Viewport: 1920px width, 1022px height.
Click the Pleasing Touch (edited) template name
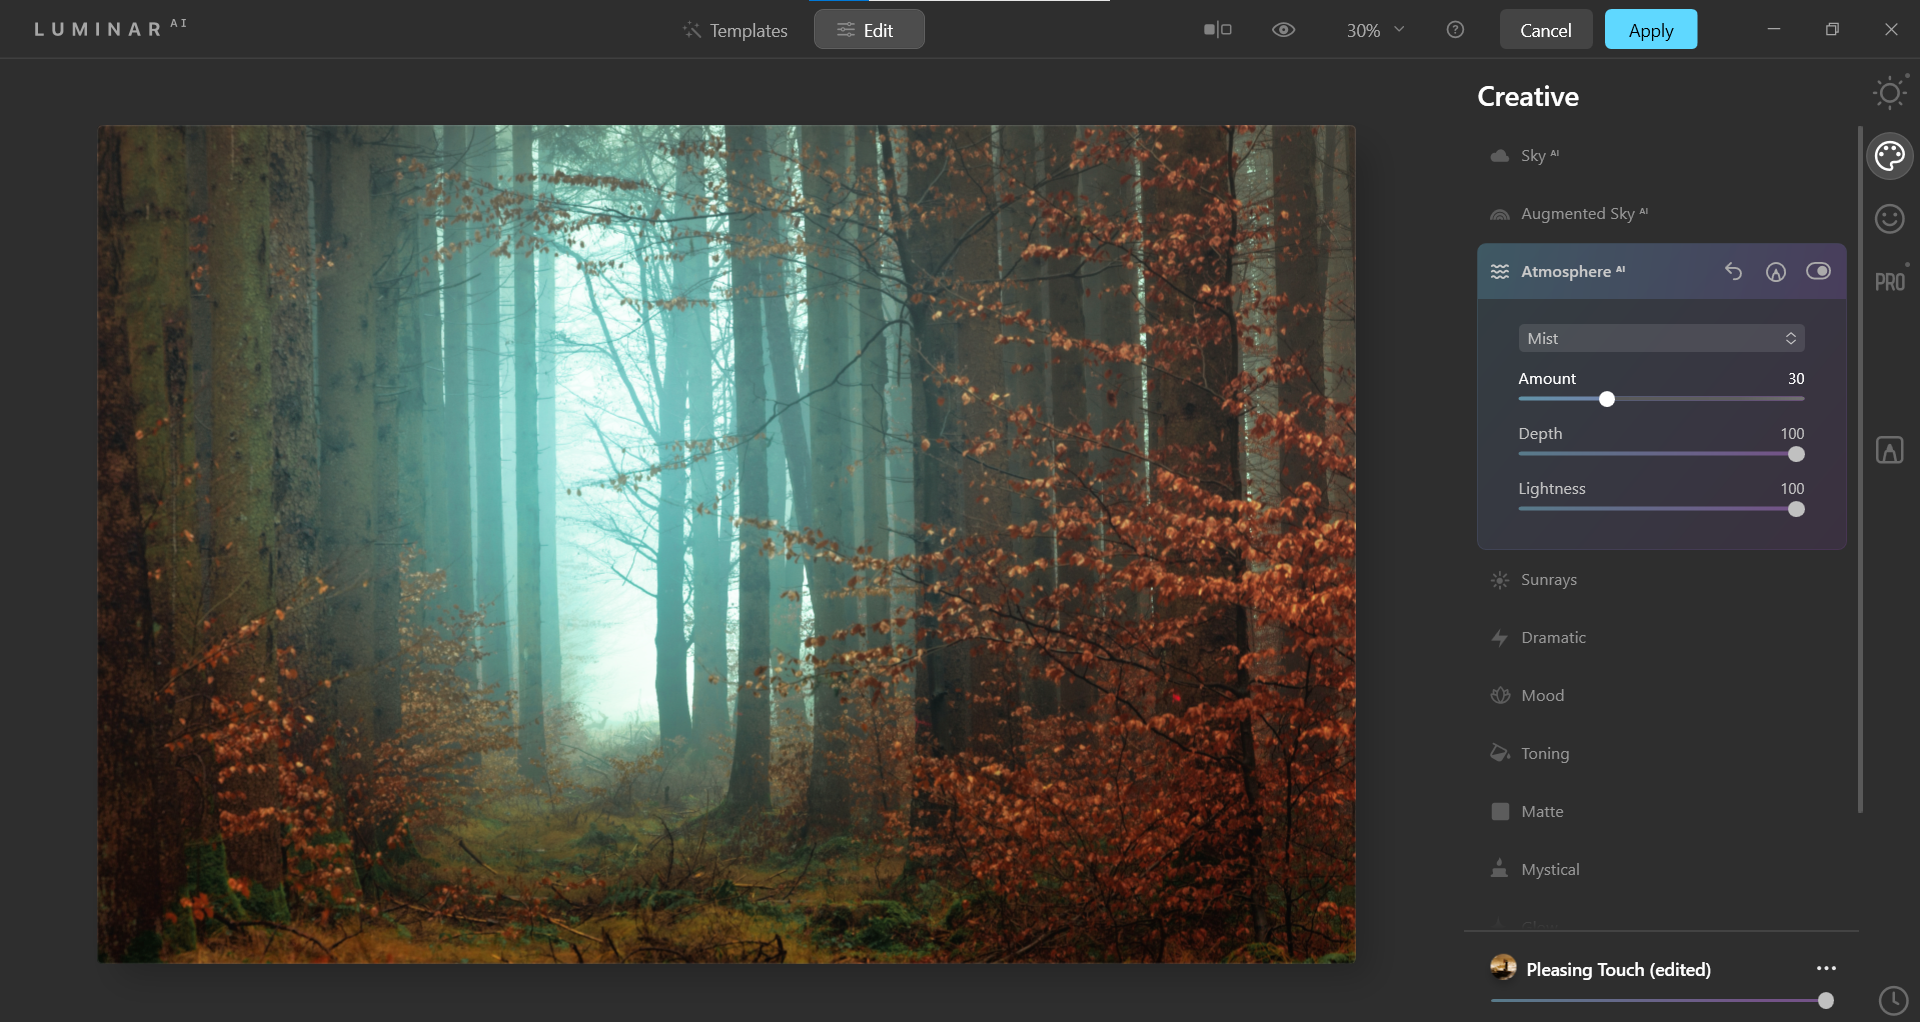coord(1618,969)
